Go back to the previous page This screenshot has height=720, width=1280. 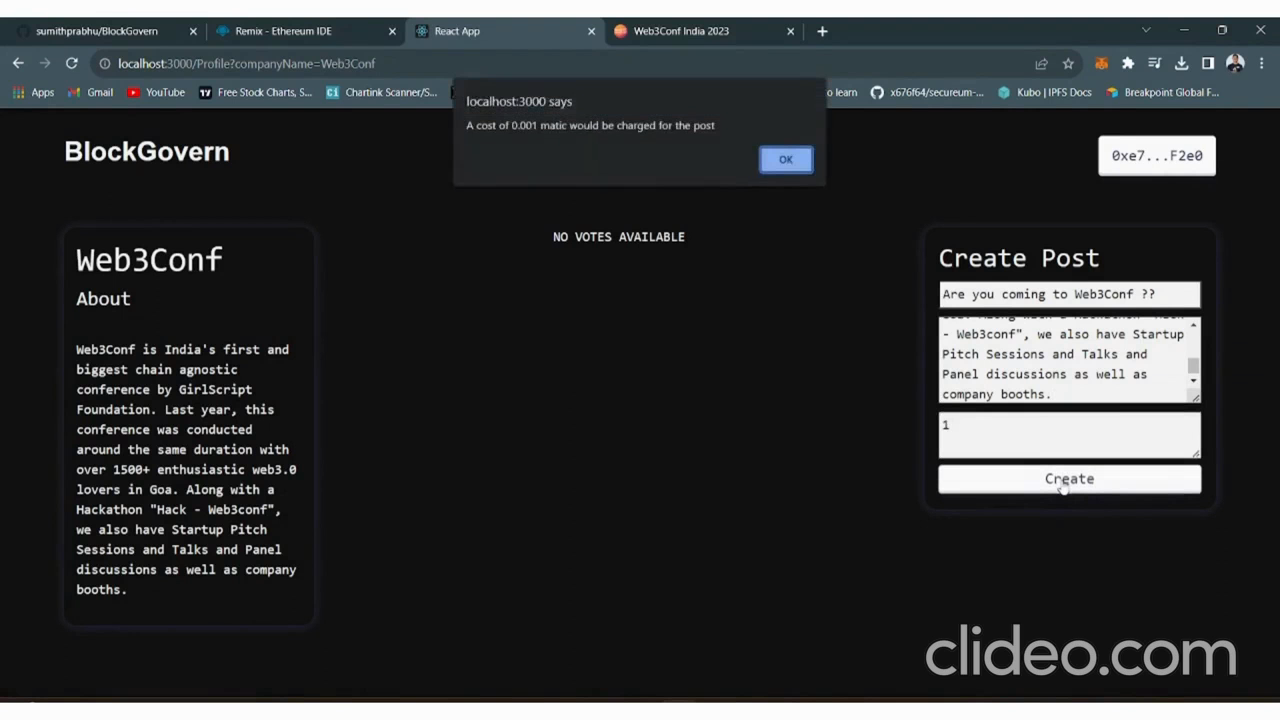18,63
